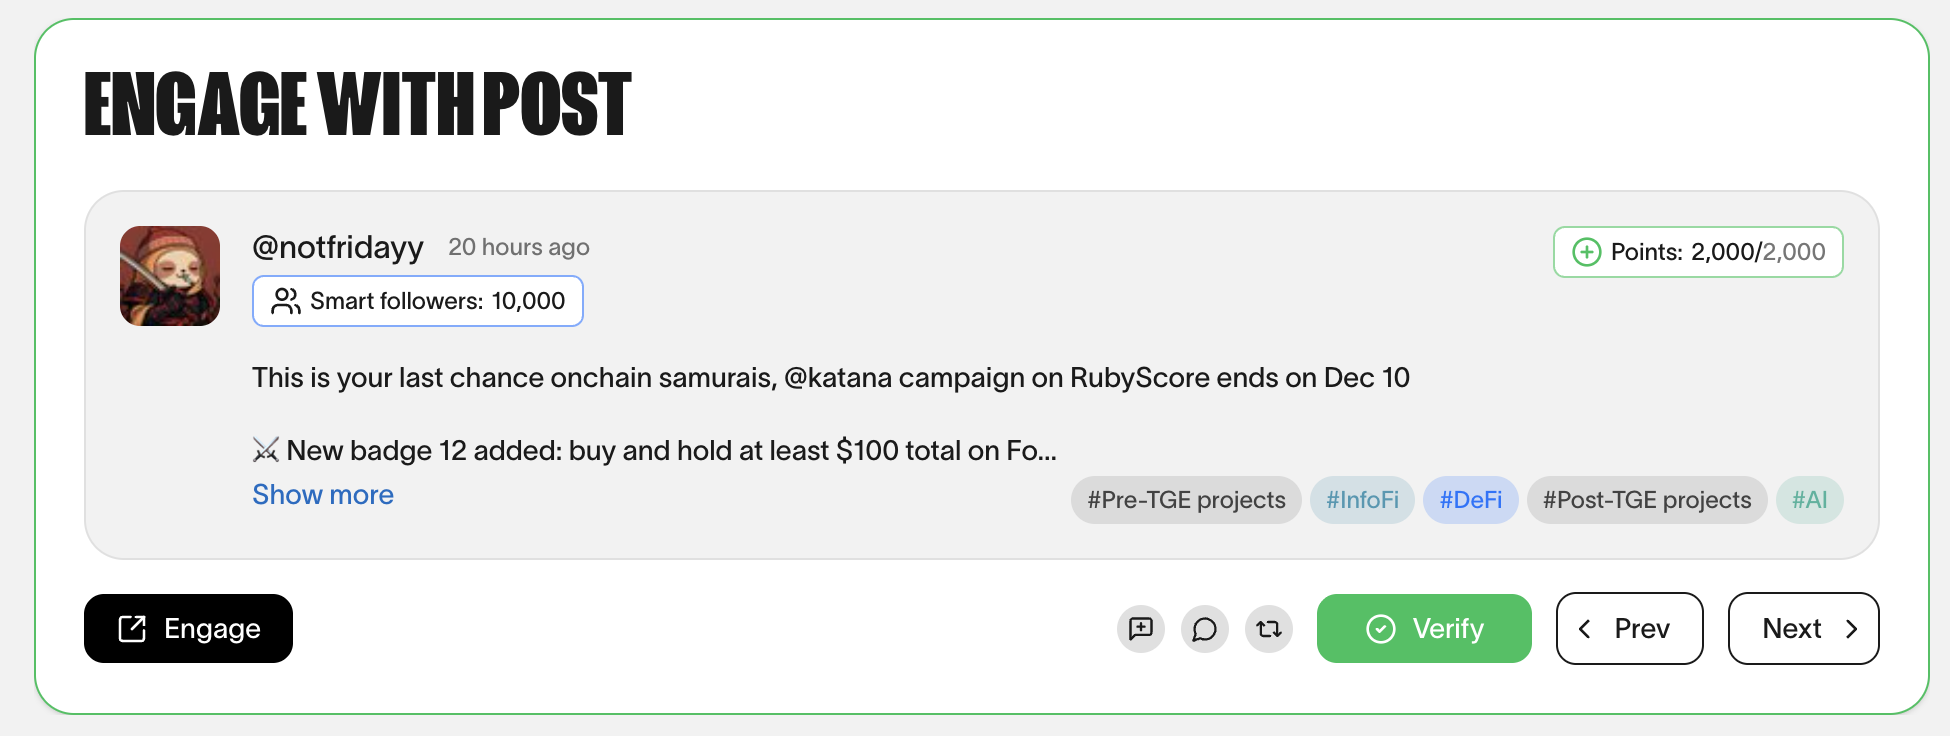Expand the post with Show more
The width and height of the screenshot is (1950, 736).
(x=323, y=495)
